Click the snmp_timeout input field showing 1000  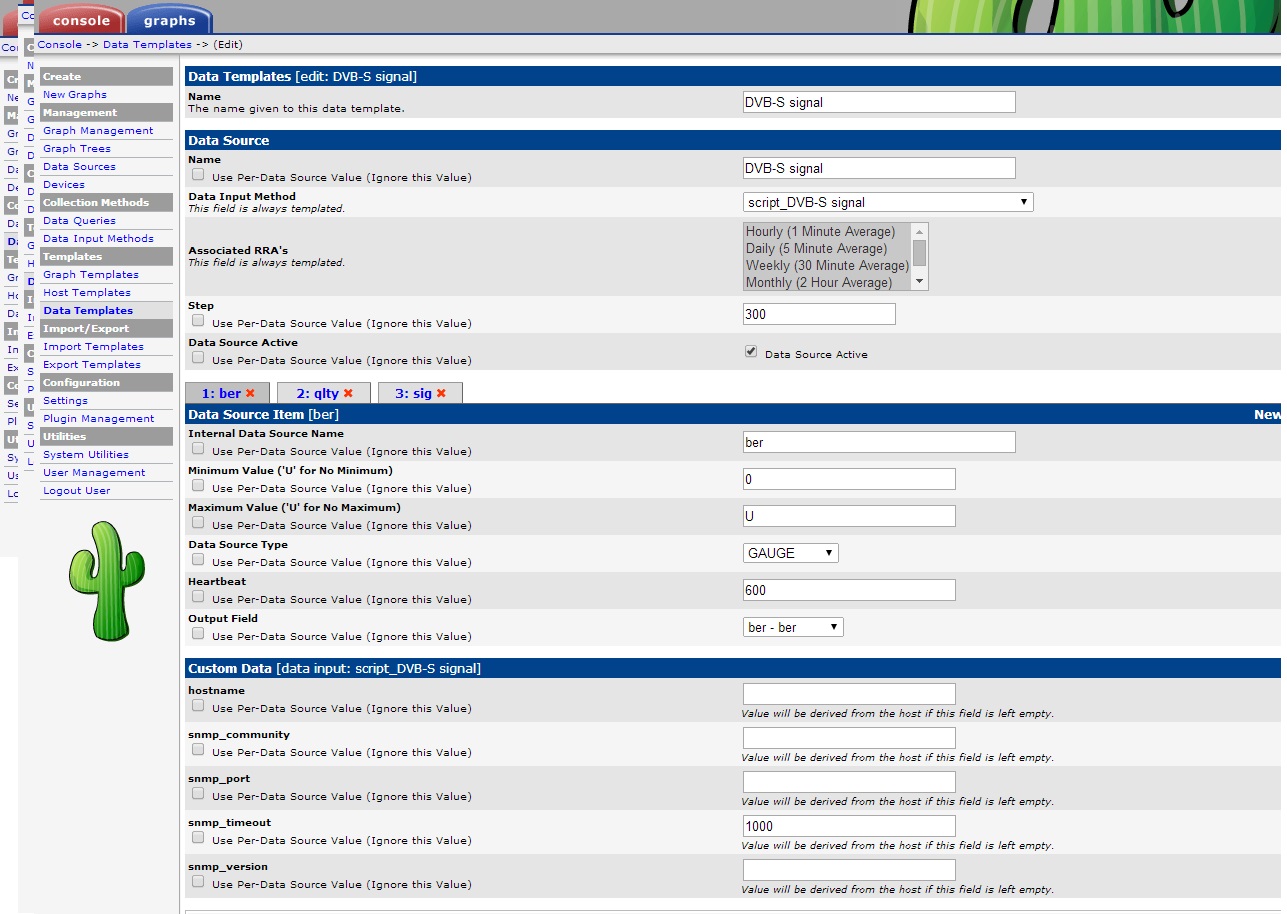click(849, 826)
